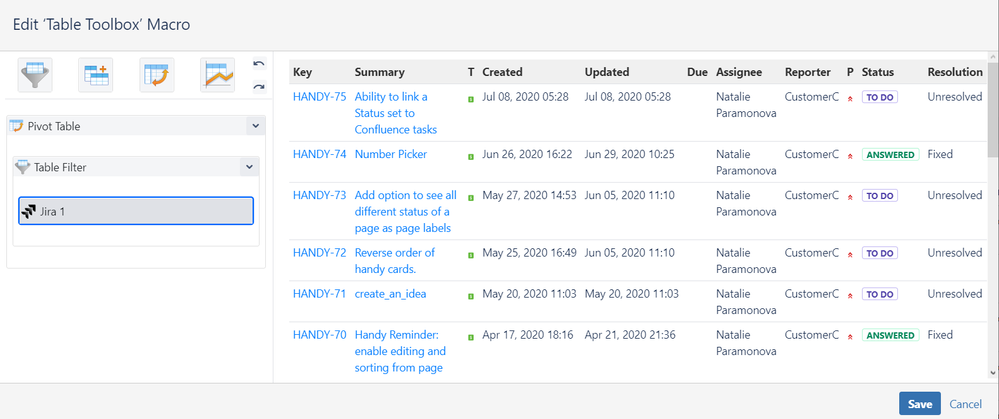Click 'Apr 21, 2020 21:36' updated date

click(x=630, y=334)
